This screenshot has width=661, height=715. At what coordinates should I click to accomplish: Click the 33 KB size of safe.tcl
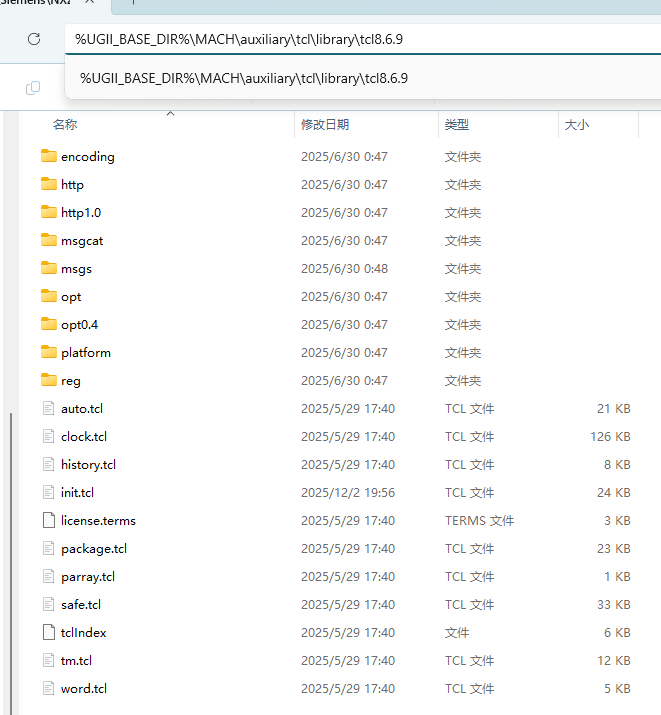[x=614, y=605]
